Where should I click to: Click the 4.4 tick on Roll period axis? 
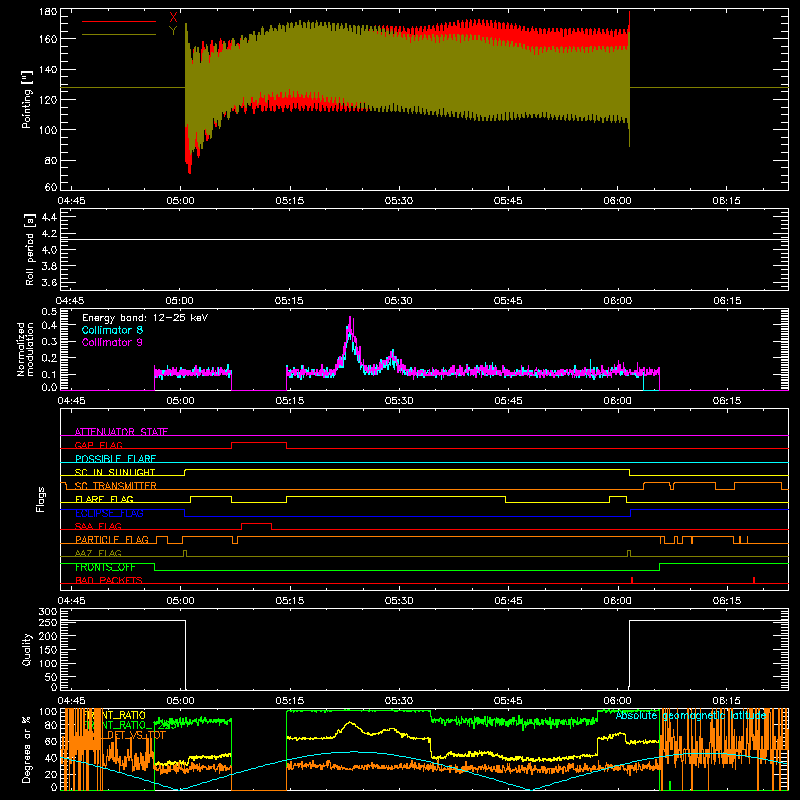[x=49, y=217]
